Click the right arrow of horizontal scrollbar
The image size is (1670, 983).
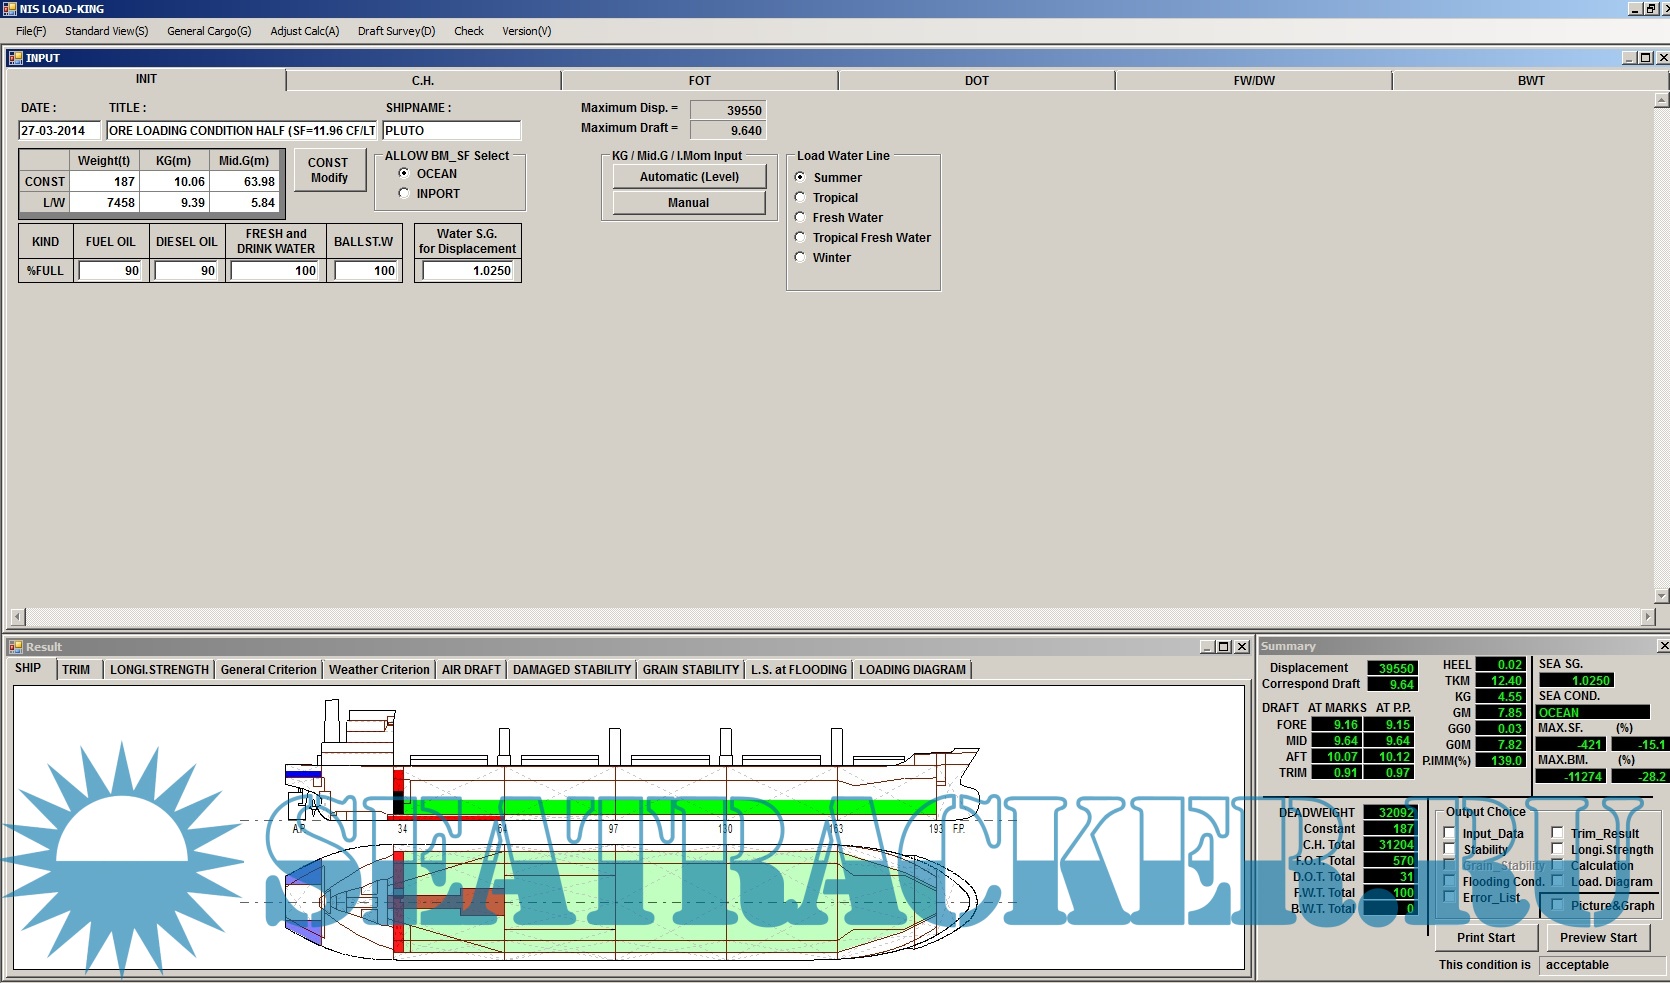pos(1648,617)
